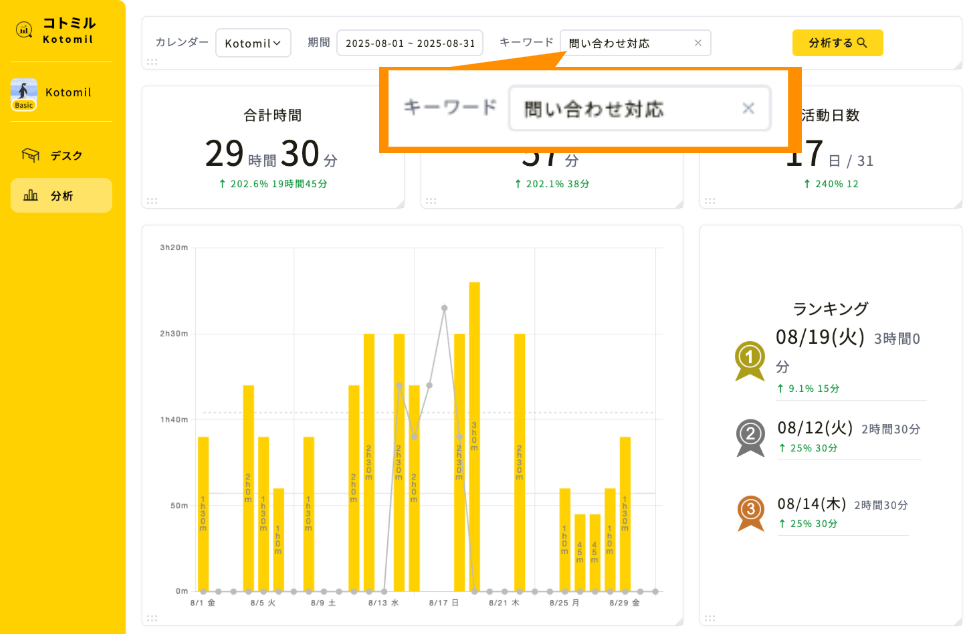Click the bronze third place medal icon

tap(751, 513)
